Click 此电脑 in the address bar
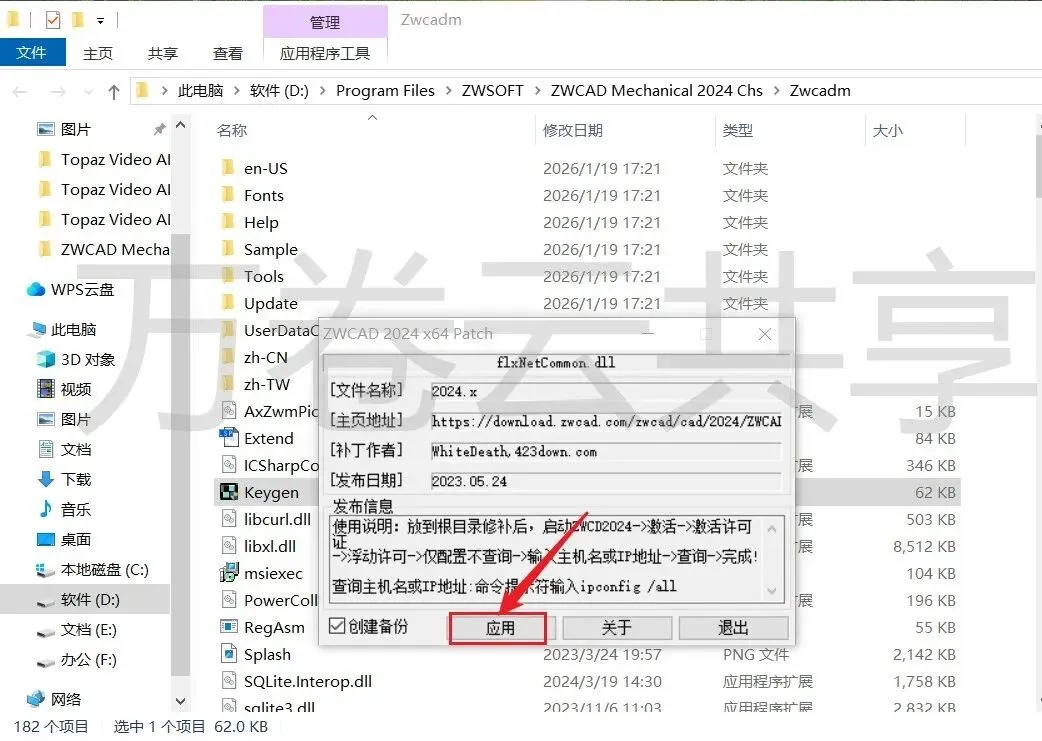 pyautogui.click(x=201, y=91)
